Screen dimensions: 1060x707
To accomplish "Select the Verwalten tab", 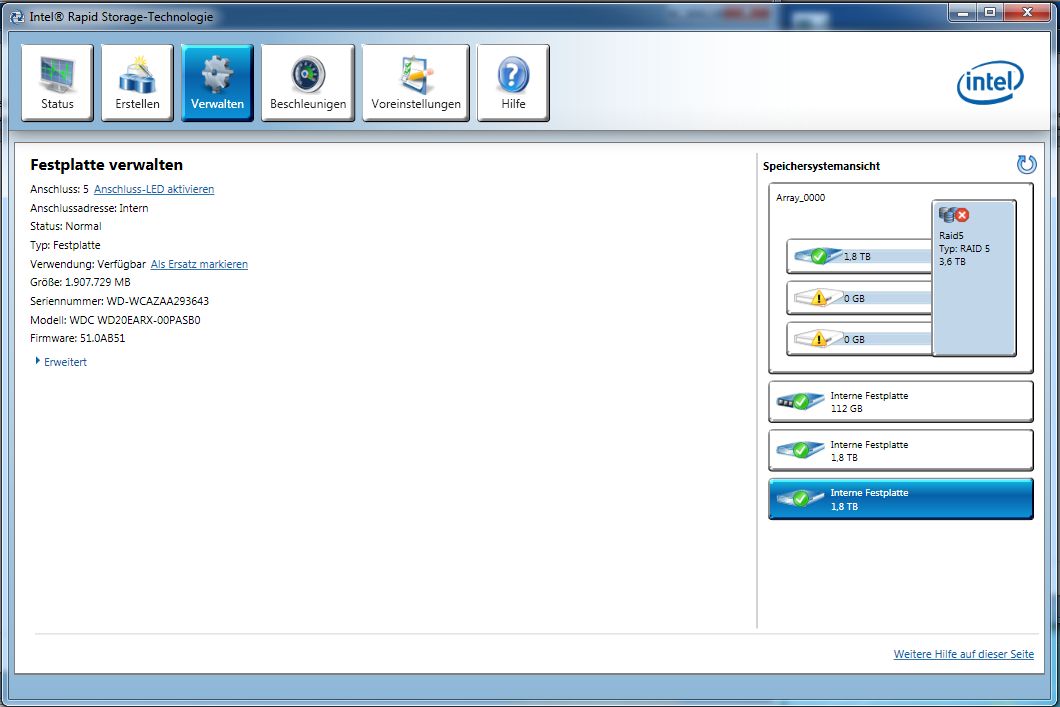I will point(217,82).
